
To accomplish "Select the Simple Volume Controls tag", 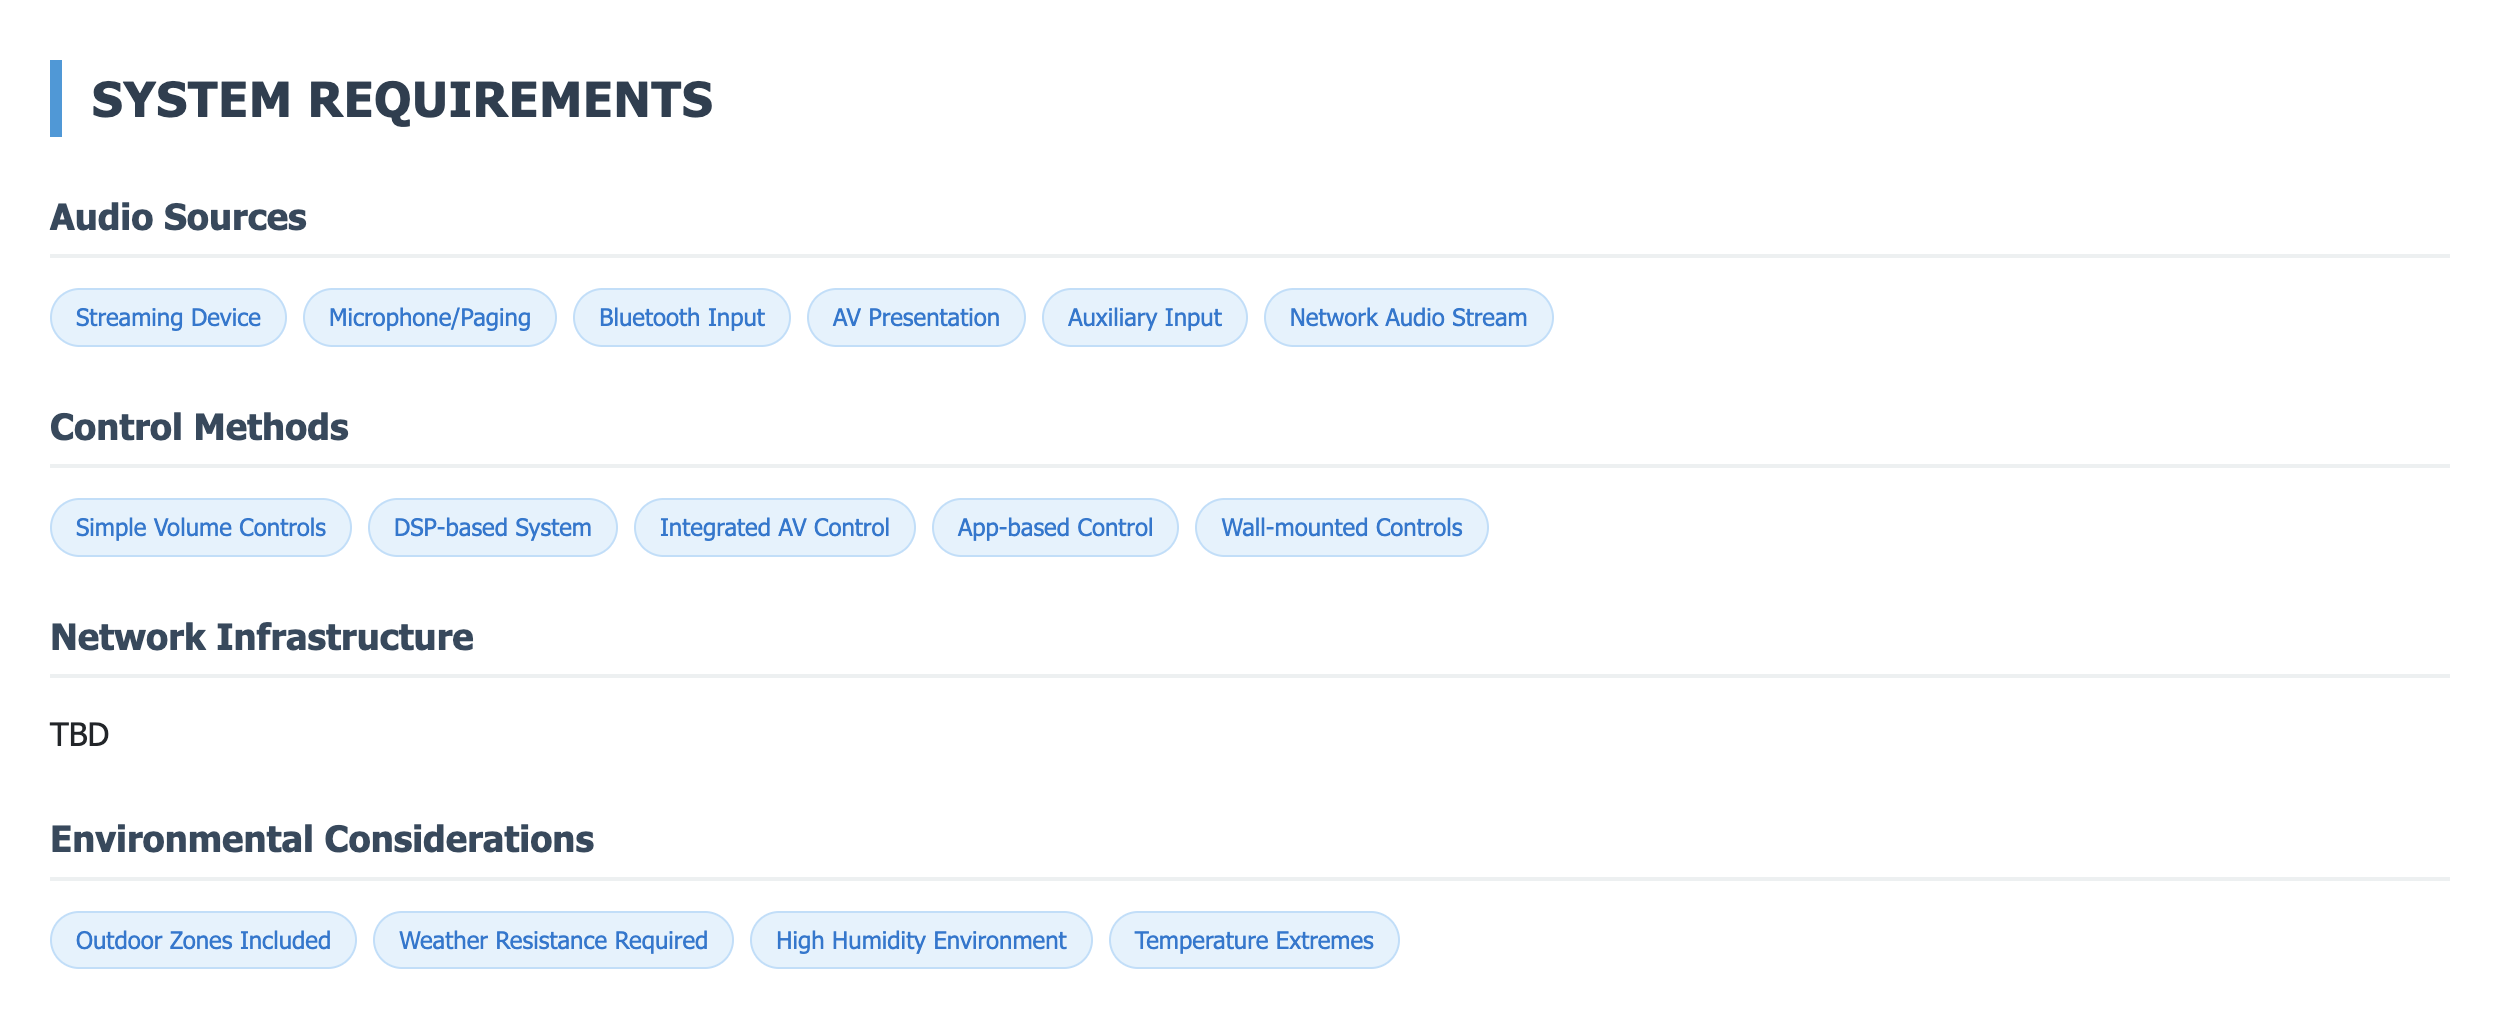I will (200, 528).
